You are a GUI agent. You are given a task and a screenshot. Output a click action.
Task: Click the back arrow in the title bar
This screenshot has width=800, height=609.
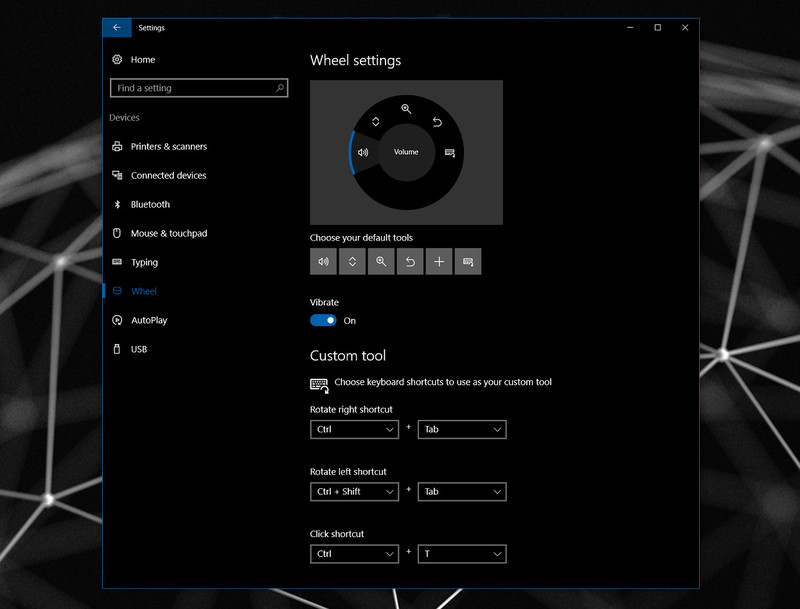click(117, 27)
